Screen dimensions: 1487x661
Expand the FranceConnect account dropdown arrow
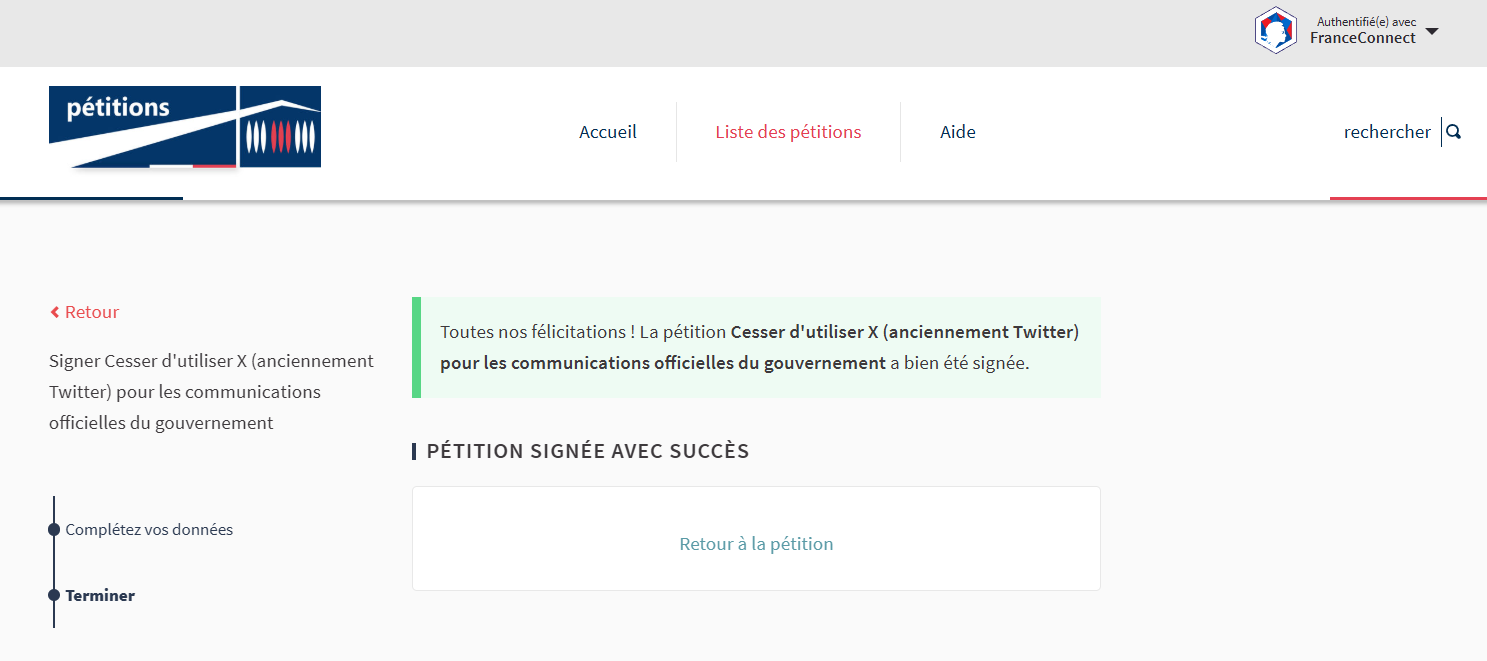(x=1432, y=31)
